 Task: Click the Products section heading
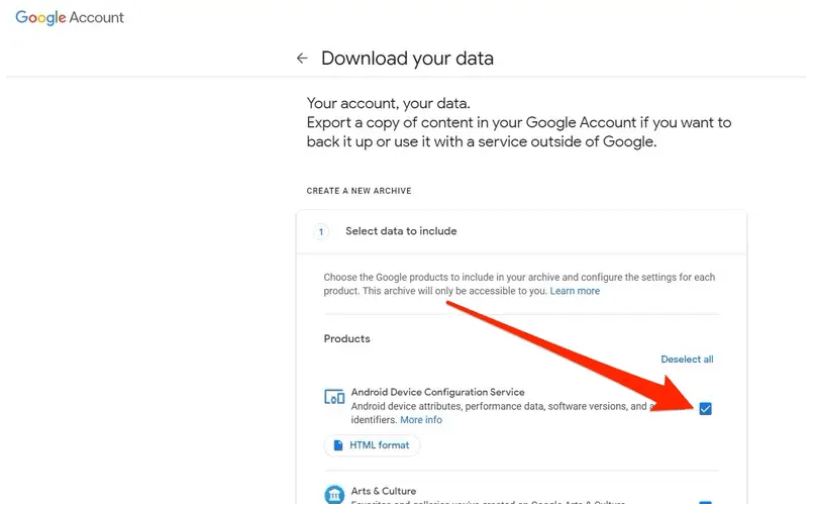point(347,339)
